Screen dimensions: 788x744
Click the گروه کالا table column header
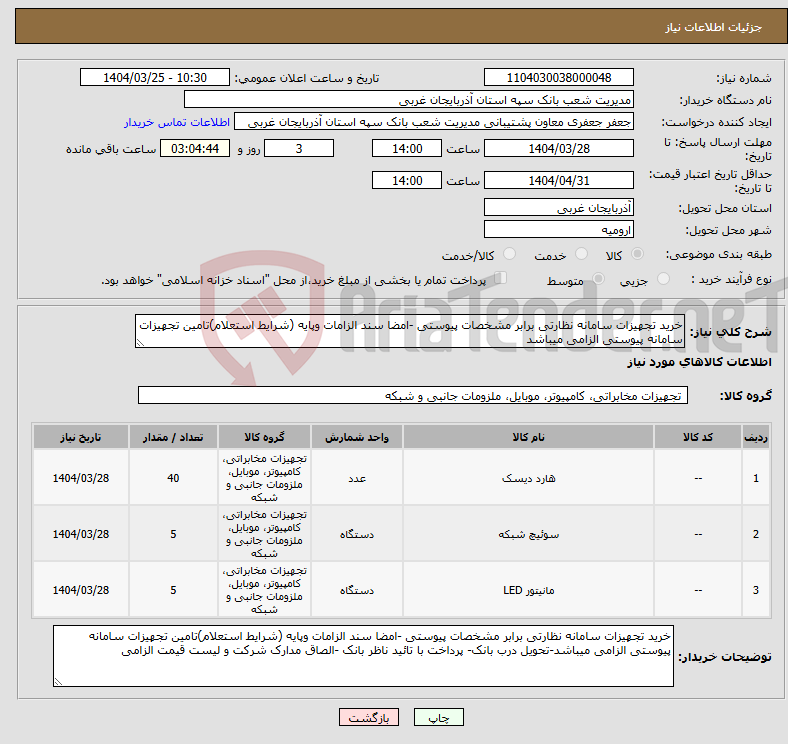264,437
